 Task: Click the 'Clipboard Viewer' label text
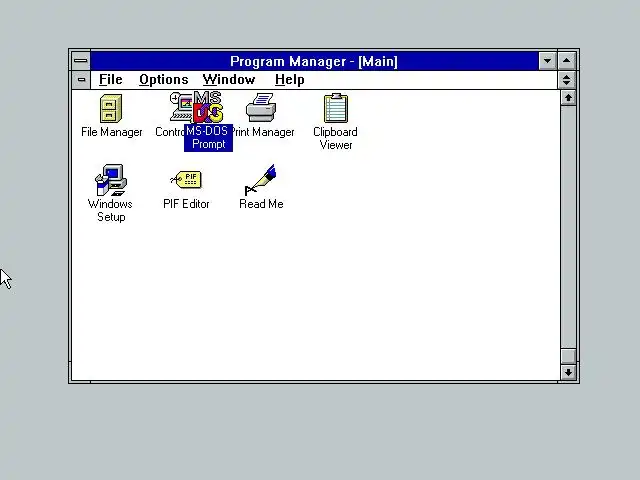[336, 138]
